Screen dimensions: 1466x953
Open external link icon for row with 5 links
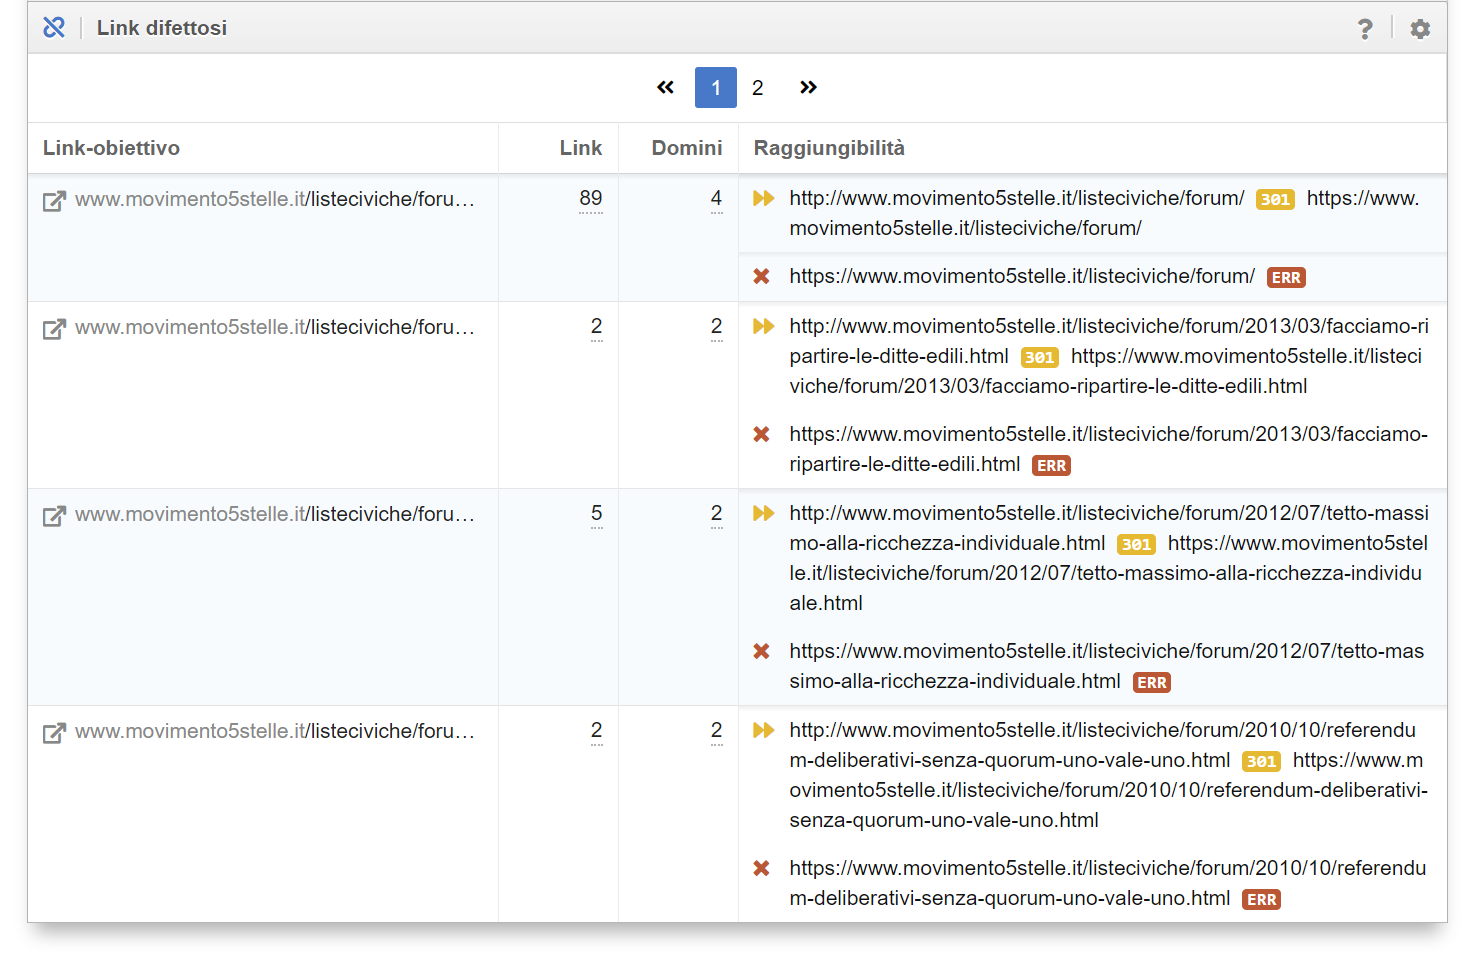54,516
